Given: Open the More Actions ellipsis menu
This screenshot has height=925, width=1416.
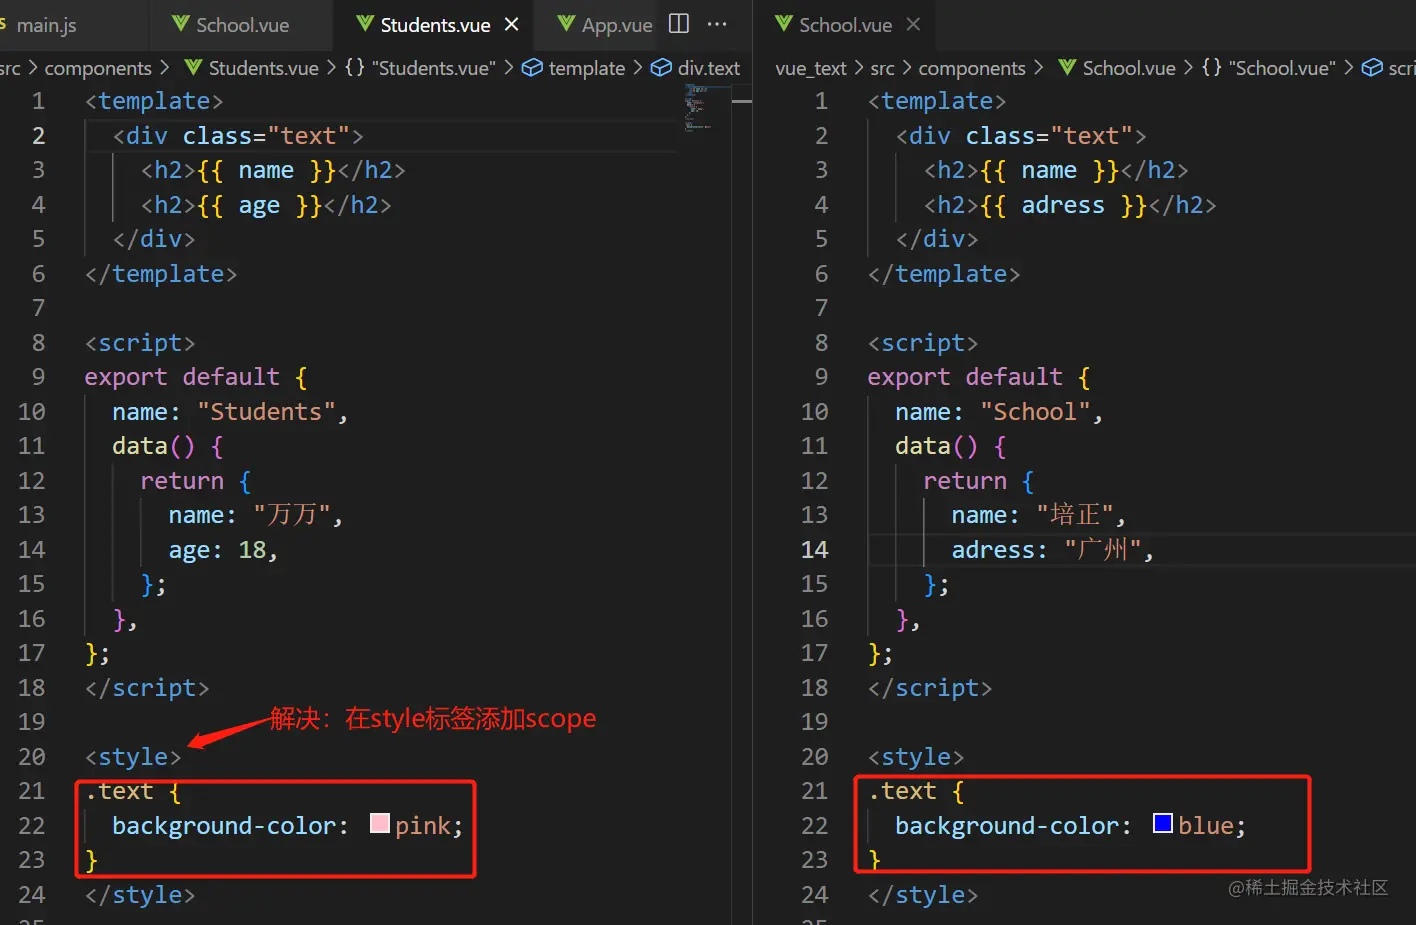Looking at the screenshot, I should 717,24.
